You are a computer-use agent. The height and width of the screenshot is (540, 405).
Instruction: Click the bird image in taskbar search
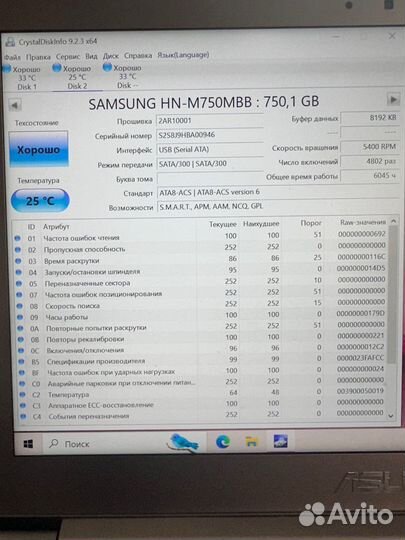tap(184, 442)
